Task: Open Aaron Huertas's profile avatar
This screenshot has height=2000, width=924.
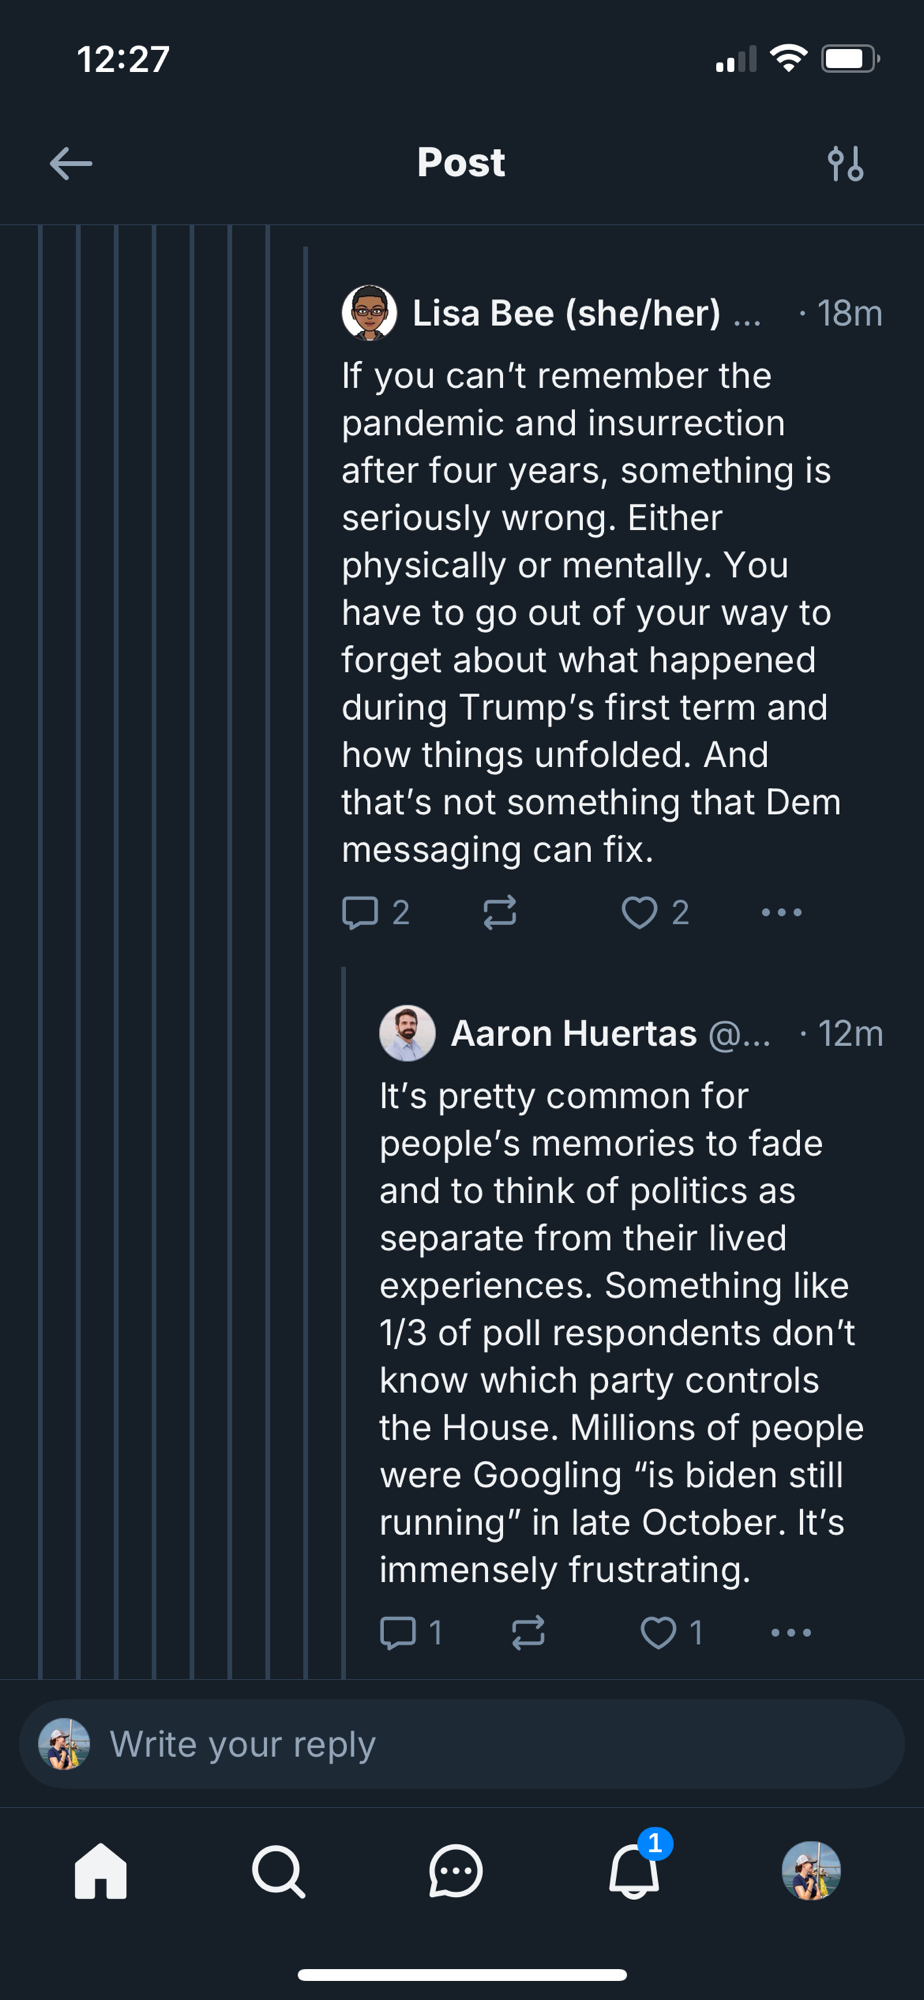Action: pyautogui.click(x=407, y=1033)
